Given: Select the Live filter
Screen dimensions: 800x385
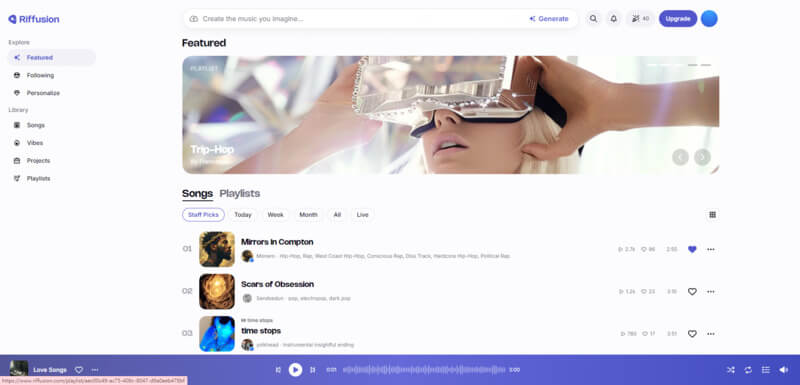Looking at the screenshot, I should click(x=363, y=215).
